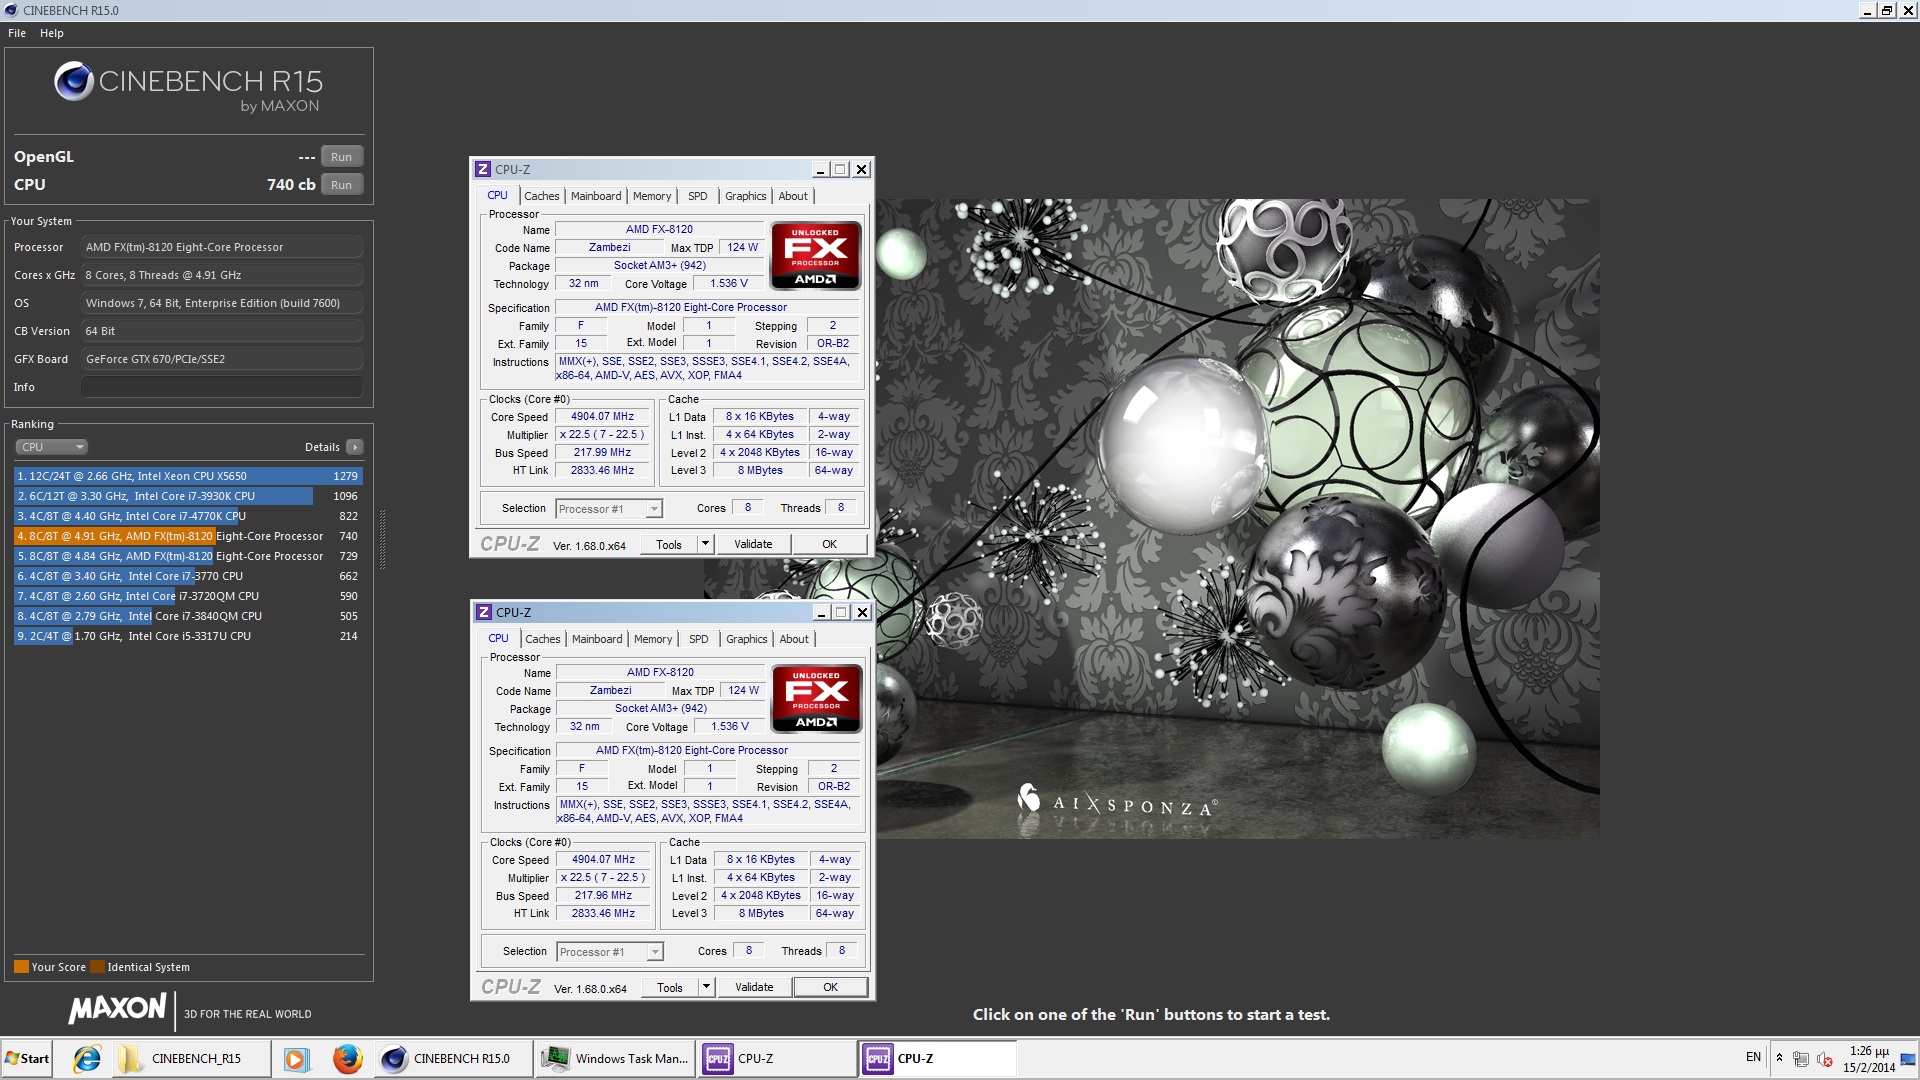Select ranking row Intel Core i5-3317U
The height and width of the screenshot is (1080, 1920).
tap(188, 636)
